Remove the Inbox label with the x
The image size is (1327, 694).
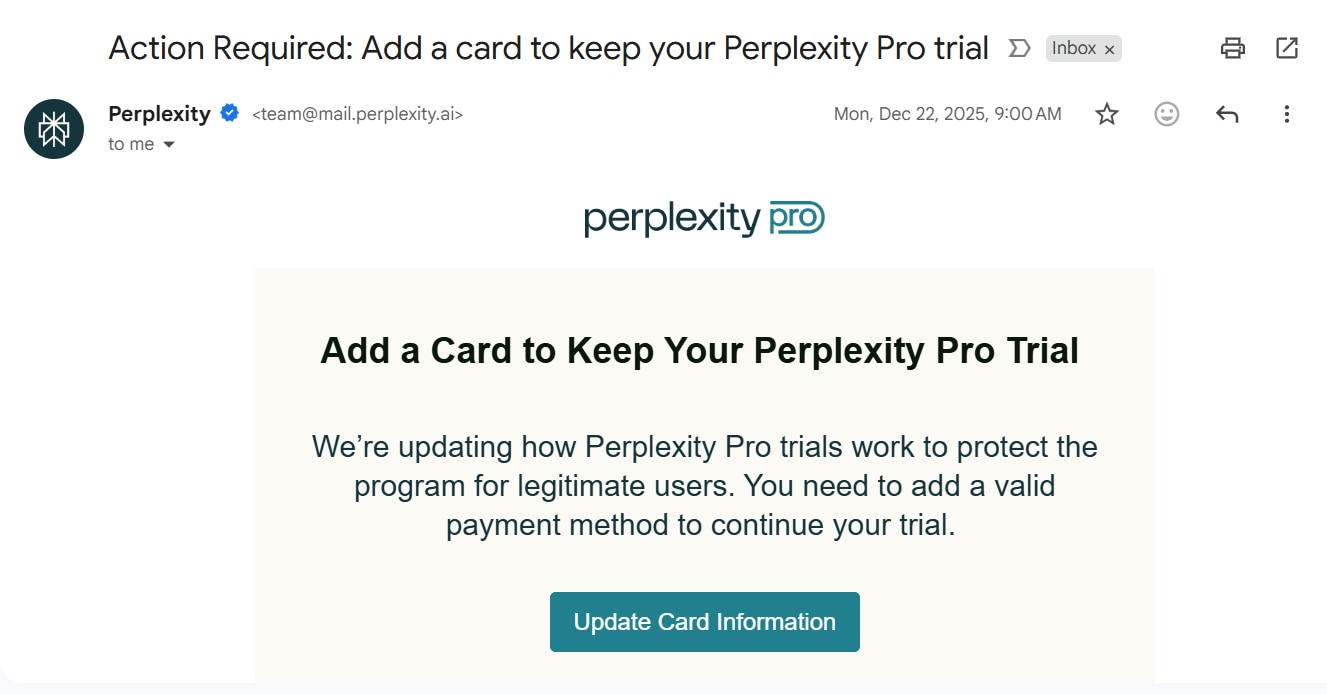pos(1109,49)
